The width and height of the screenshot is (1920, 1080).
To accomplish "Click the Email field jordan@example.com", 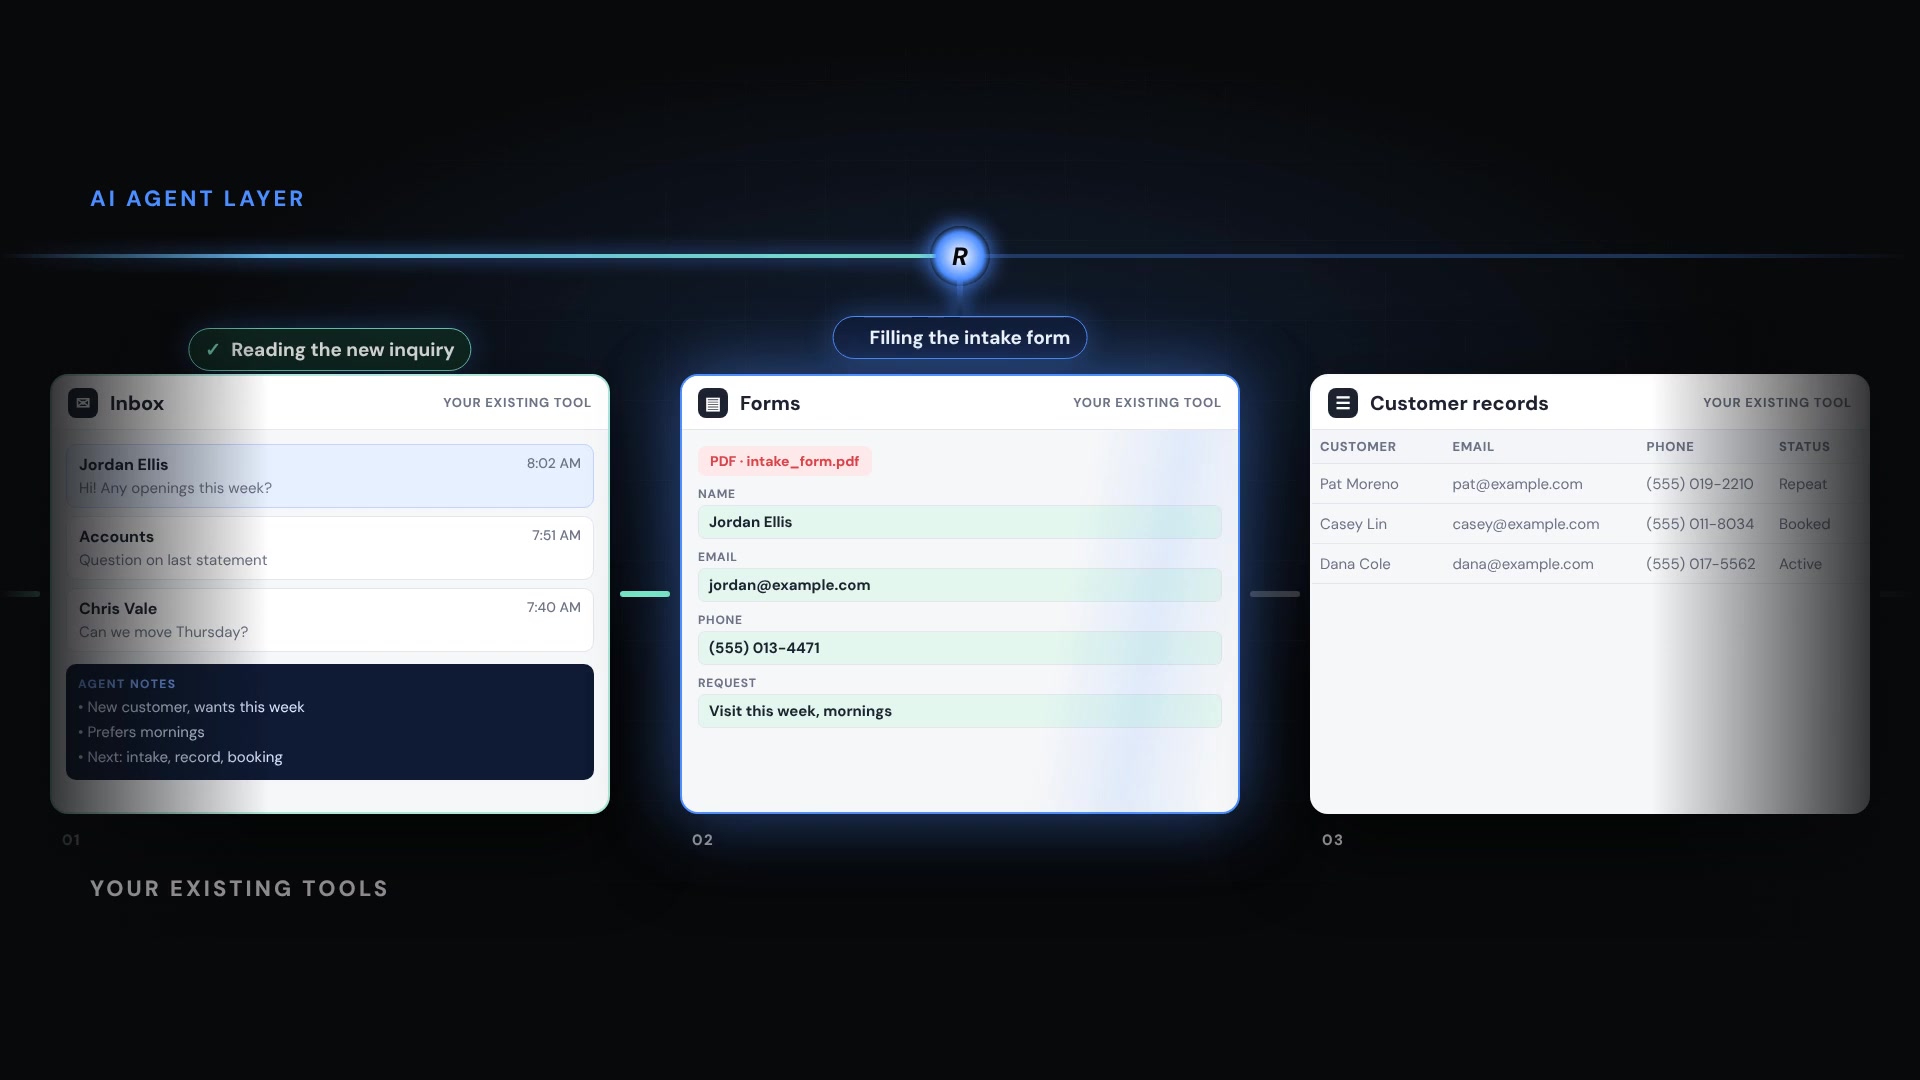I will pyautogui.click(x=960, y=585).
